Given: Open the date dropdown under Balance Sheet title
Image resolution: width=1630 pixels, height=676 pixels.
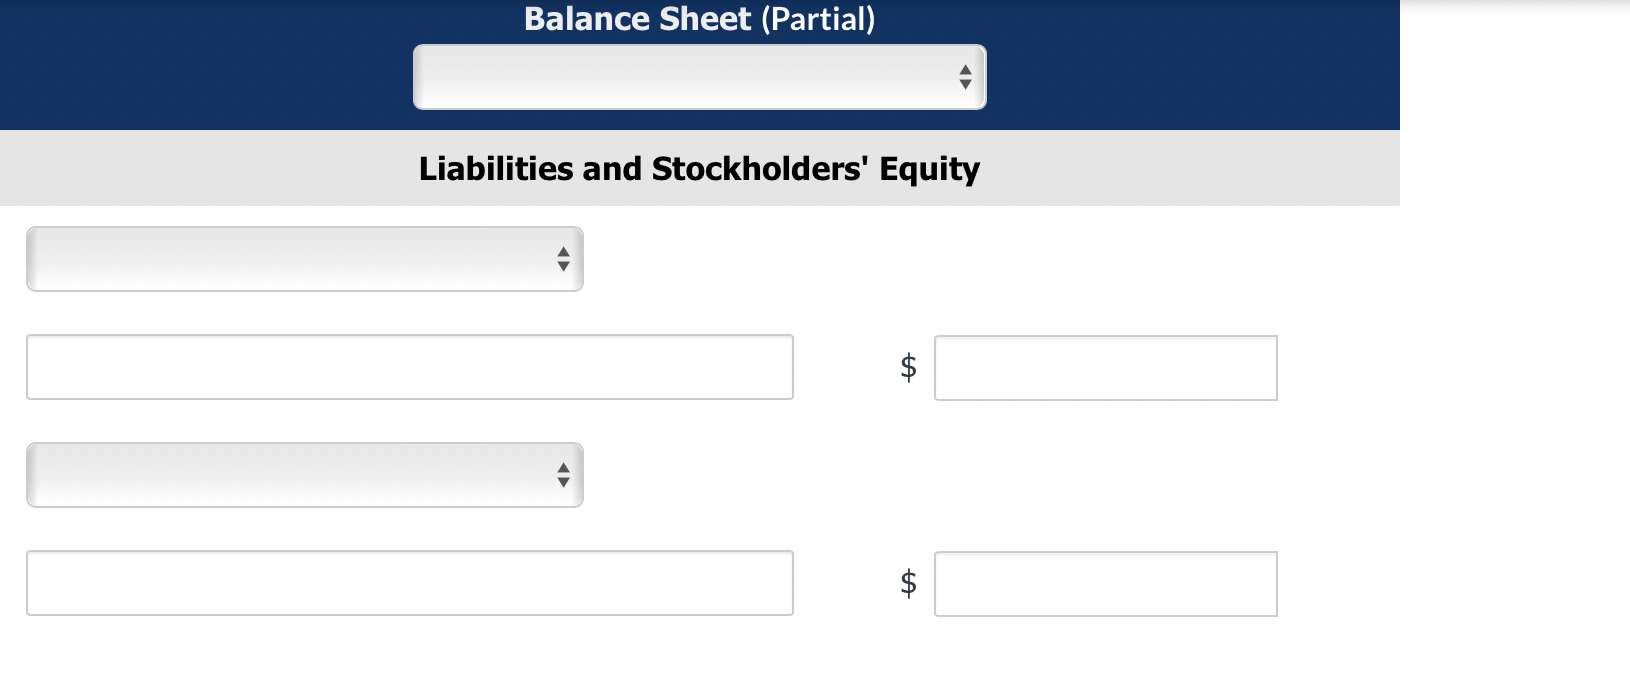Looking at the screenshot, I should 699,77.
